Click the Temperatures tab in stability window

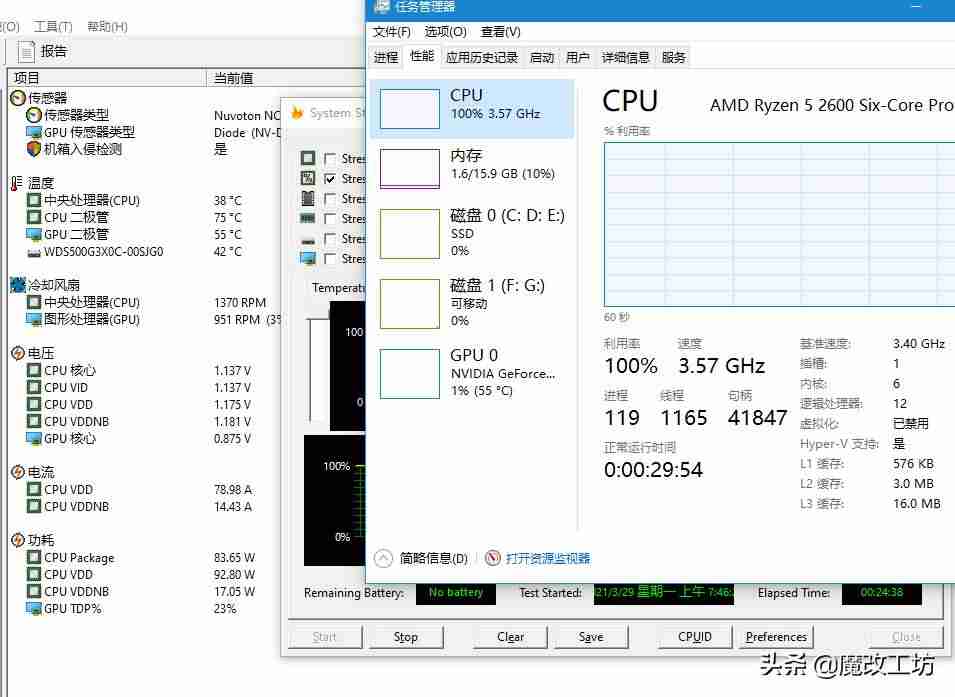tap(338, 288)
